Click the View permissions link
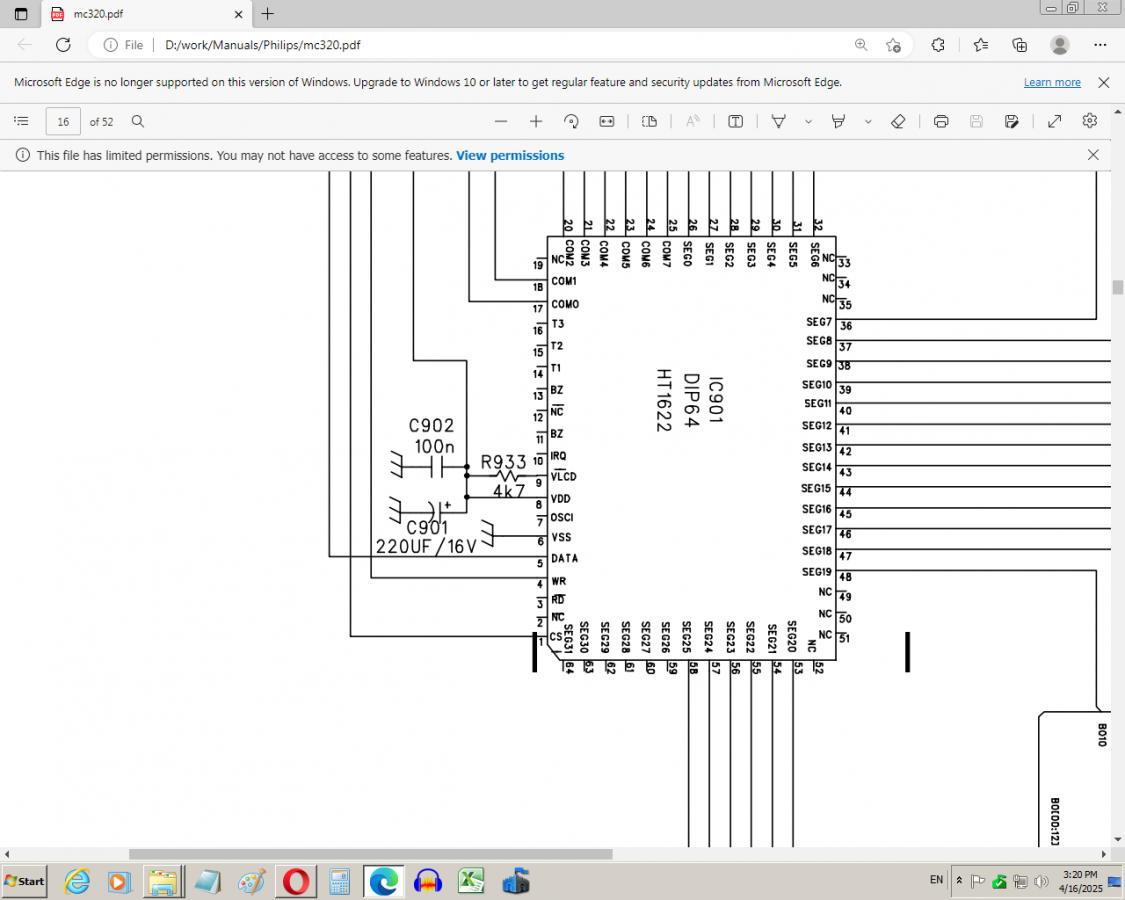Image resolution: width=1125 pixels, height=900 pixels. pyautogui.click(x=510, y=155)
